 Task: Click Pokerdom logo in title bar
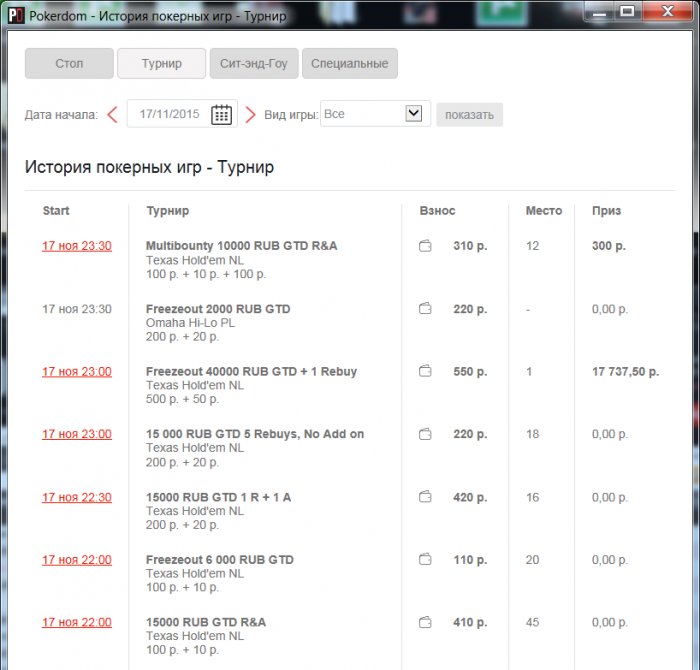16,16
